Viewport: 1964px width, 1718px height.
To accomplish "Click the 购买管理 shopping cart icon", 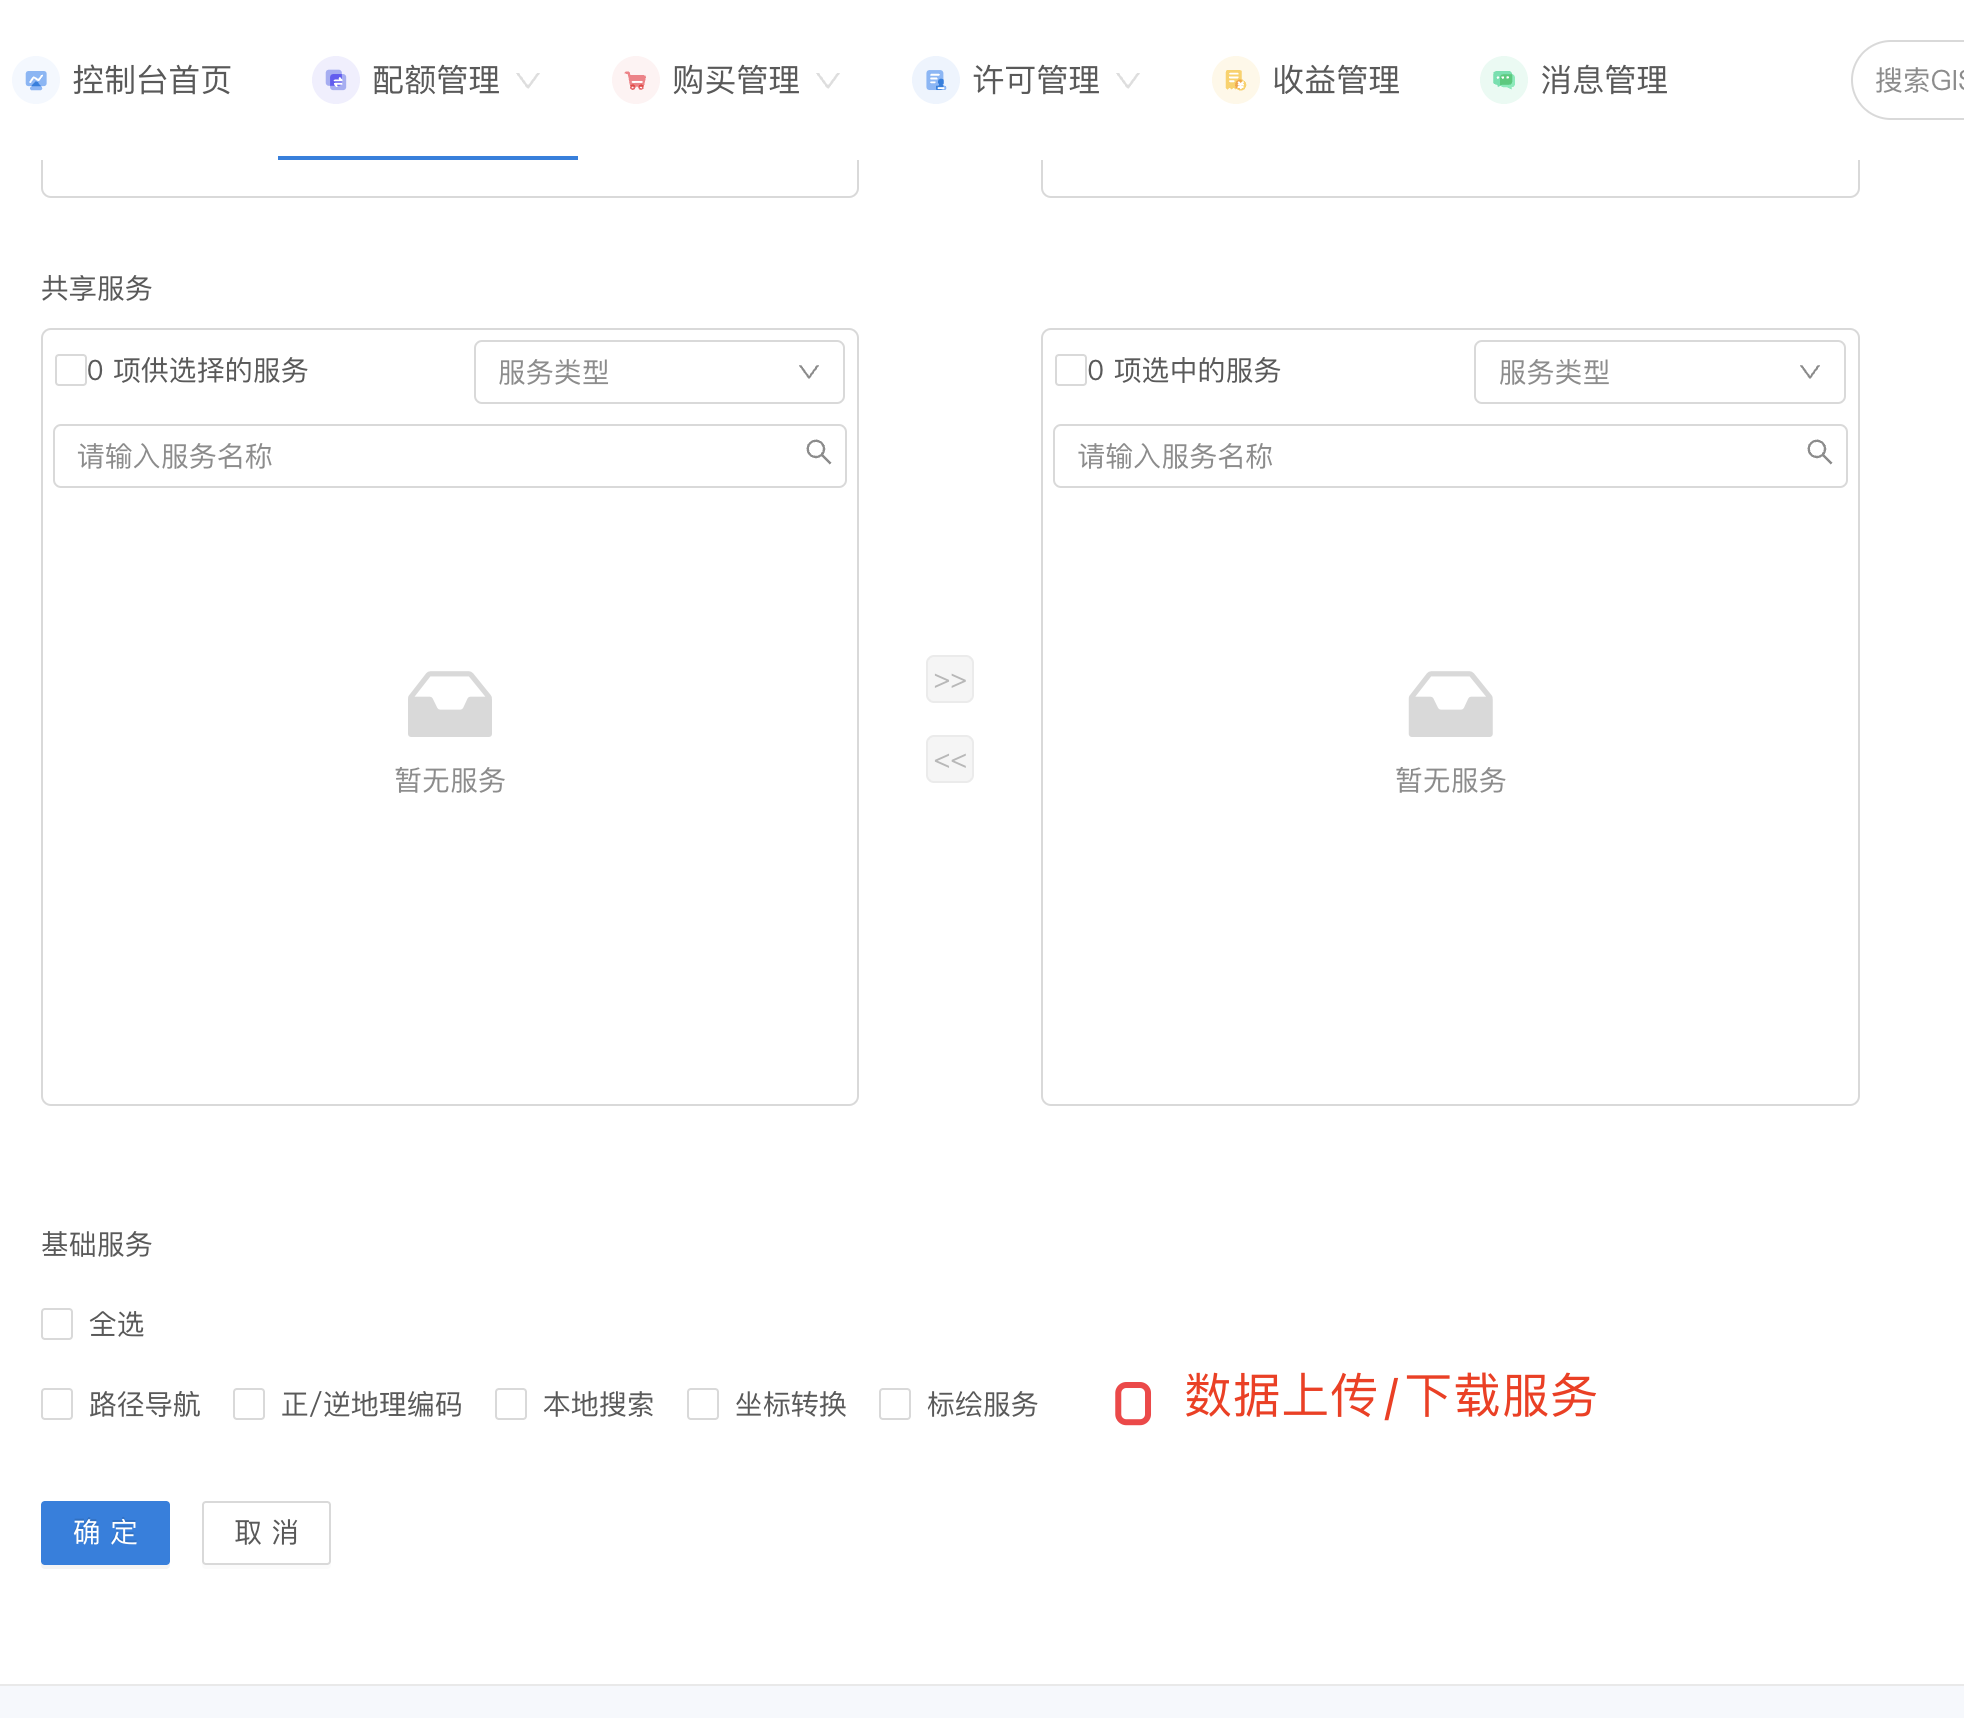I will [636, 80].
